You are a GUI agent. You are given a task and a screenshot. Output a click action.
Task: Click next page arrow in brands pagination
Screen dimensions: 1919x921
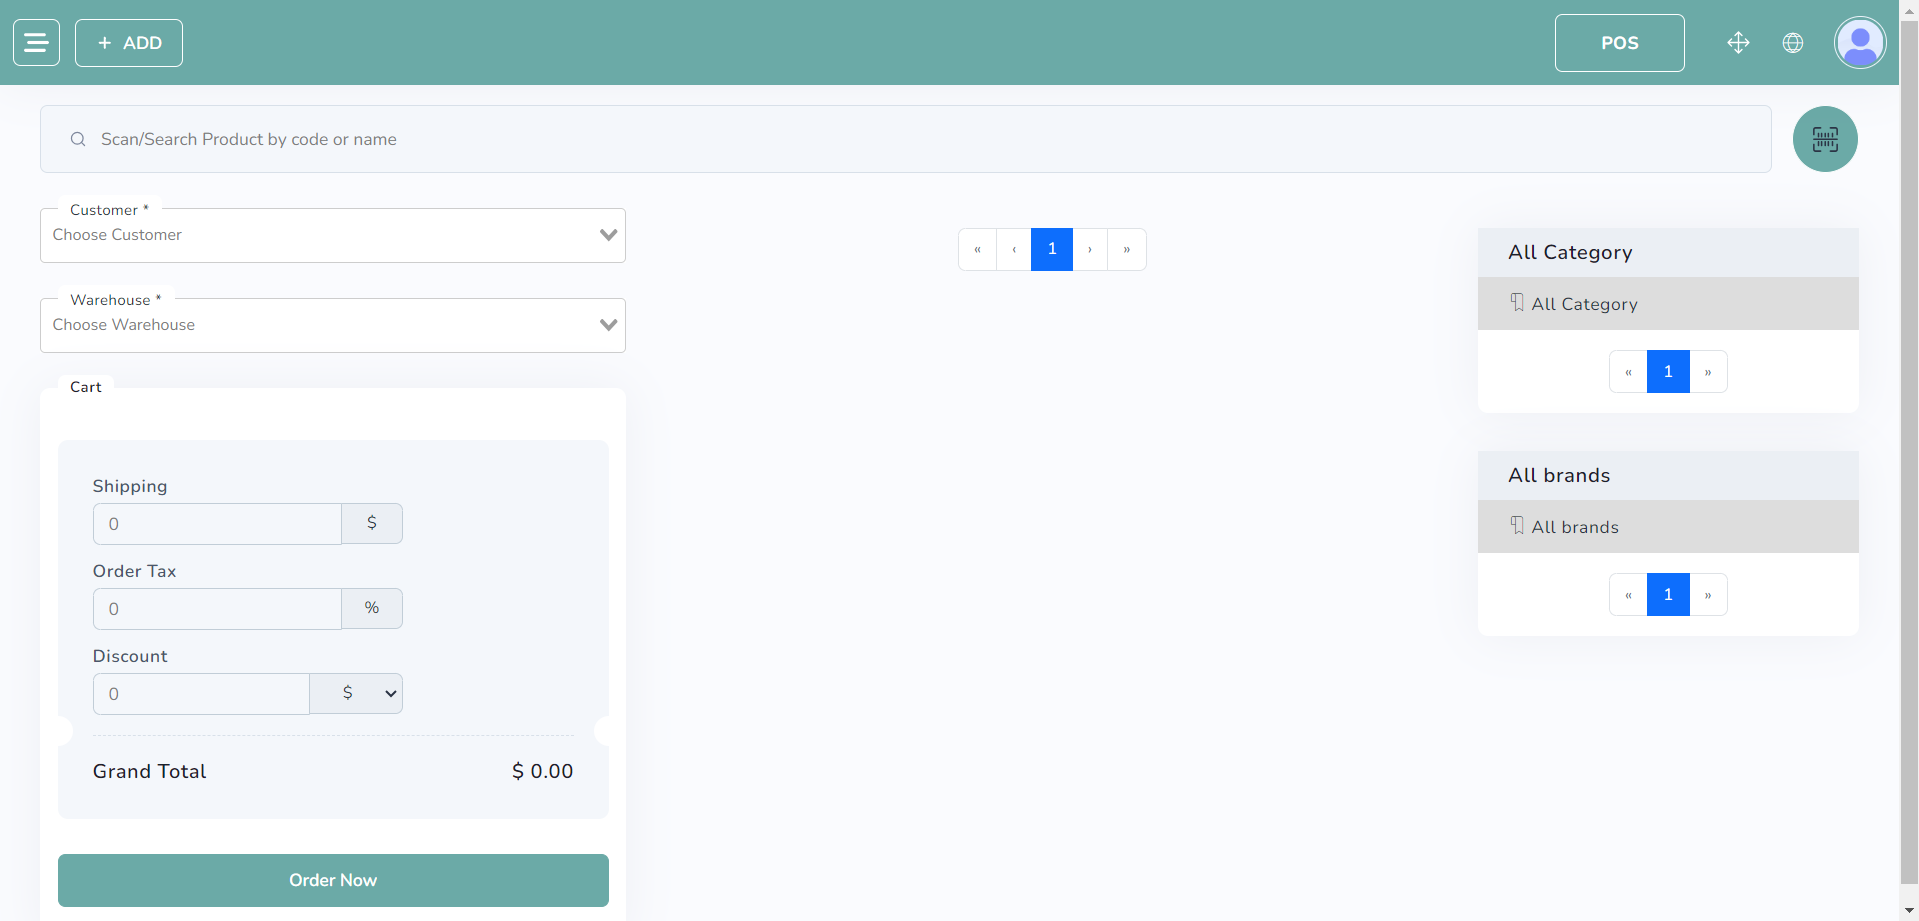[1708, 594]
